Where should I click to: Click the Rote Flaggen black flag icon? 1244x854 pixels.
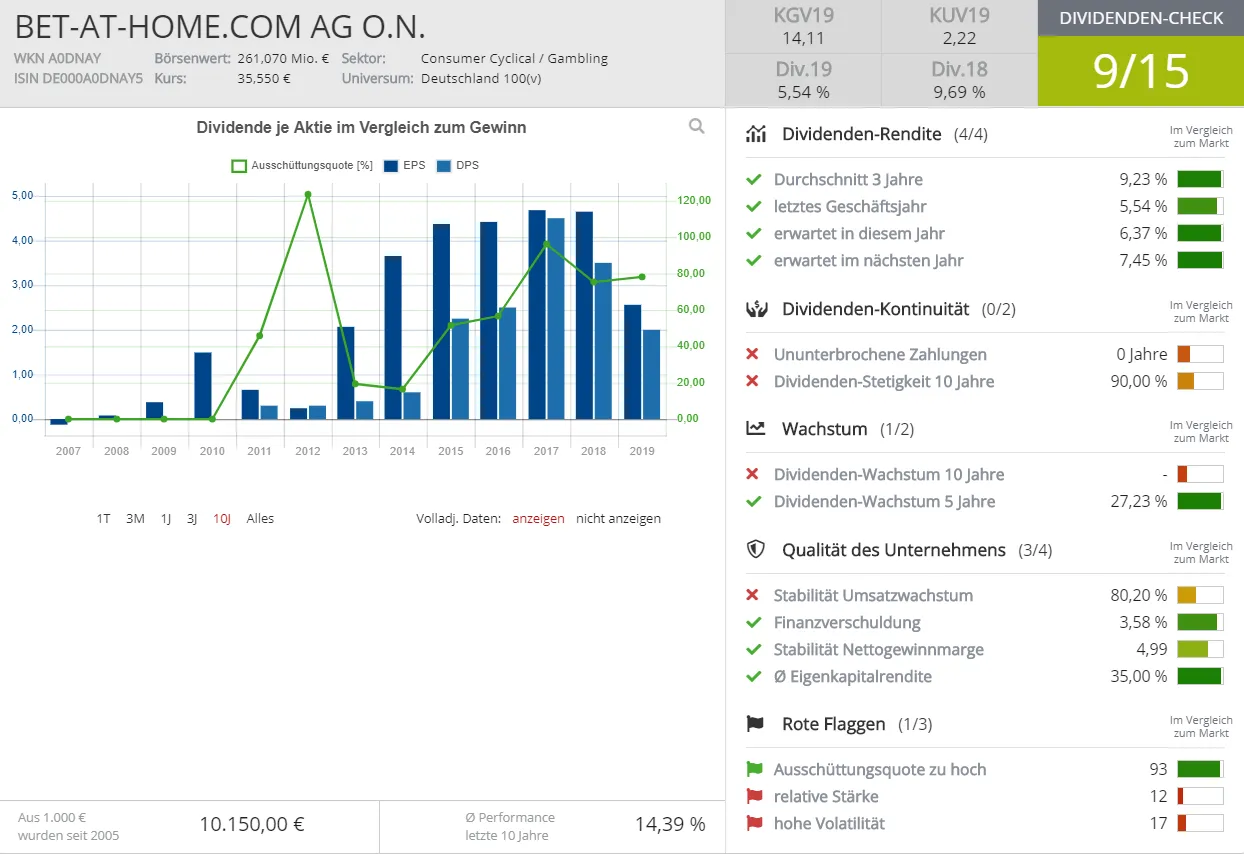tap(755, 724)
